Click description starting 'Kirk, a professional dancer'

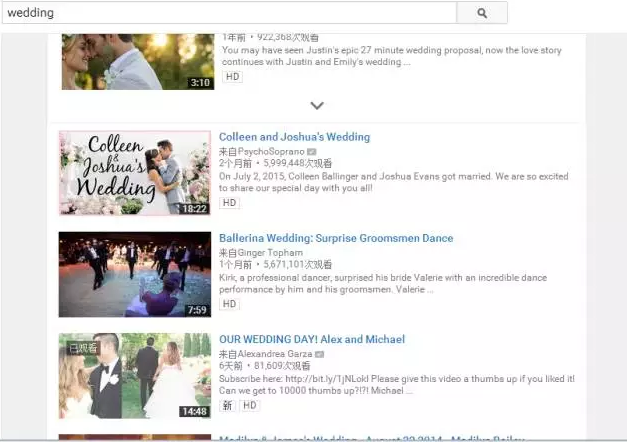point(383,283)
